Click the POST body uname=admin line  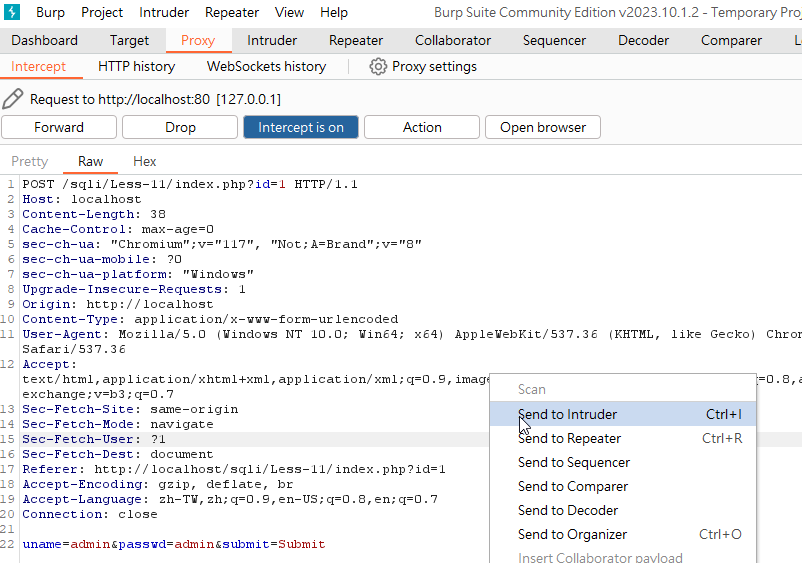pos(174,544)
